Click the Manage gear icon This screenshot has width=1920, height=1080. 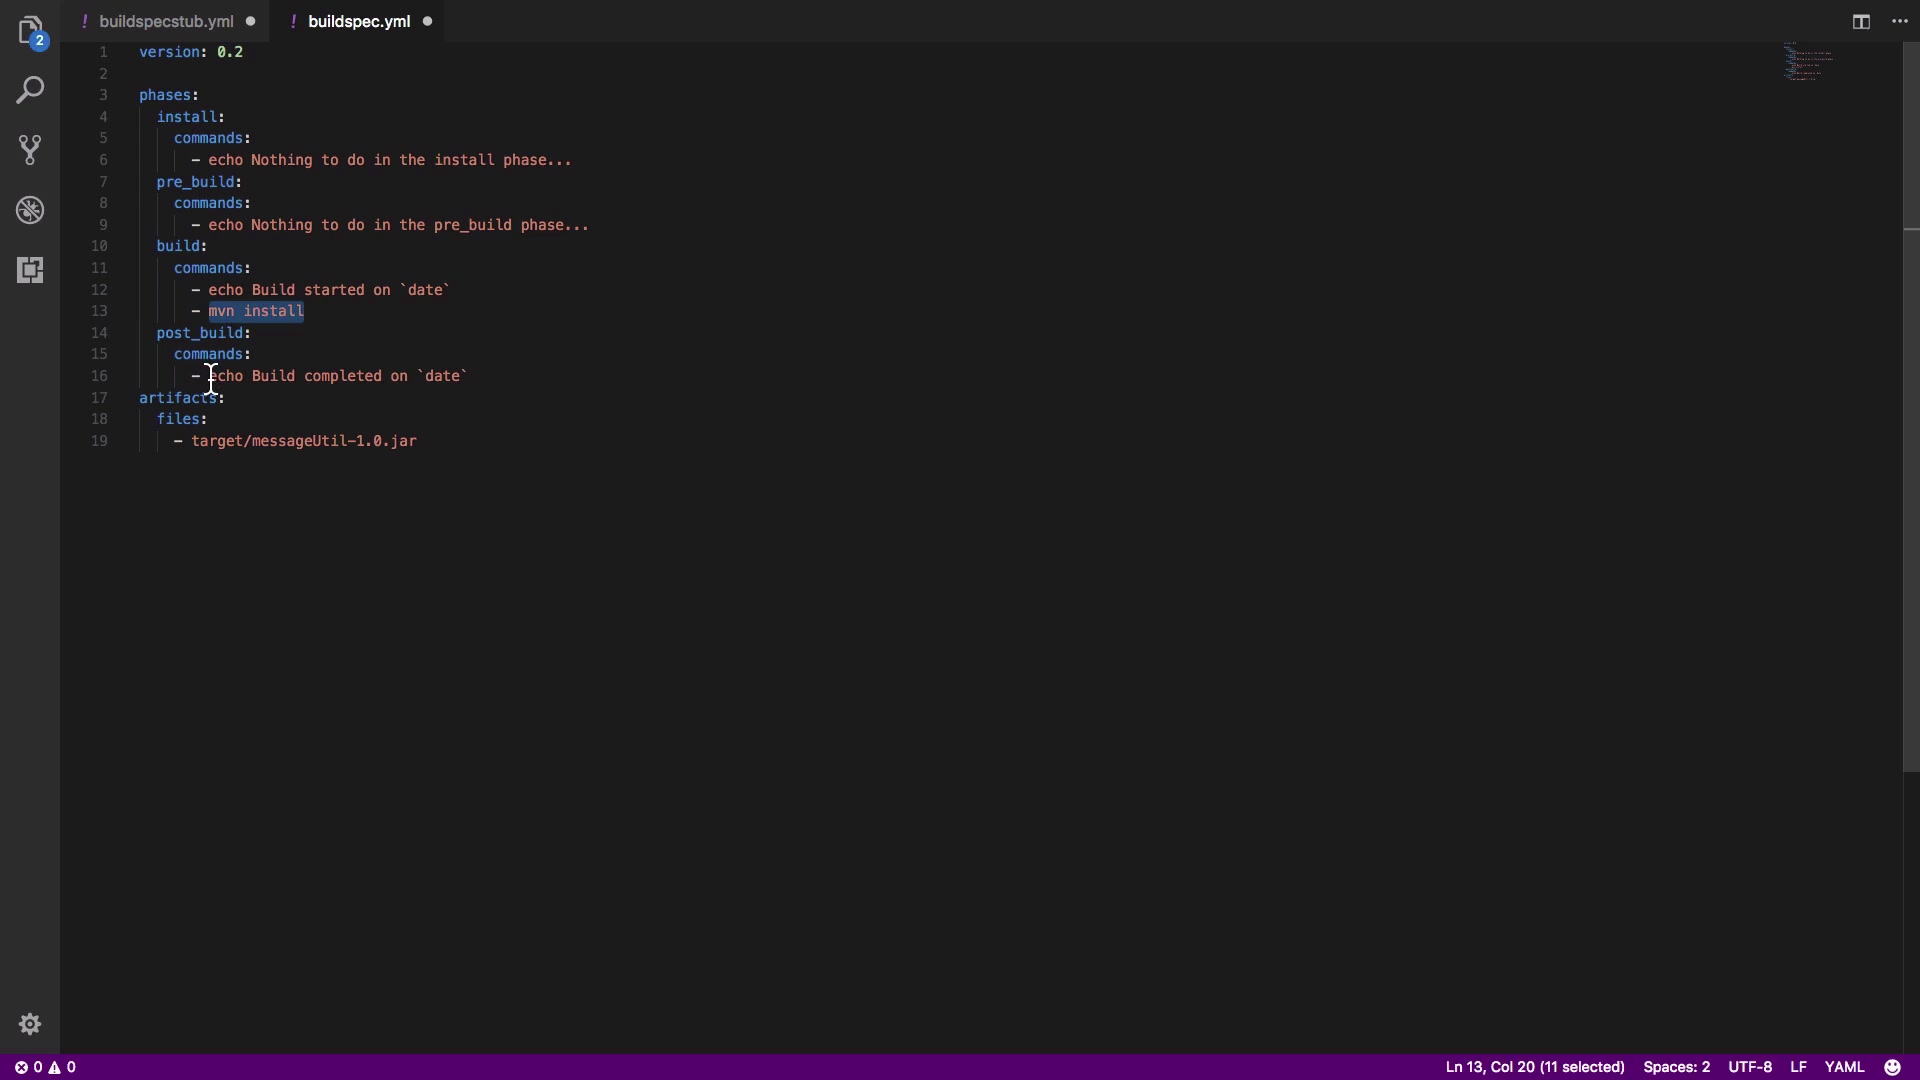coord(30,1024)
